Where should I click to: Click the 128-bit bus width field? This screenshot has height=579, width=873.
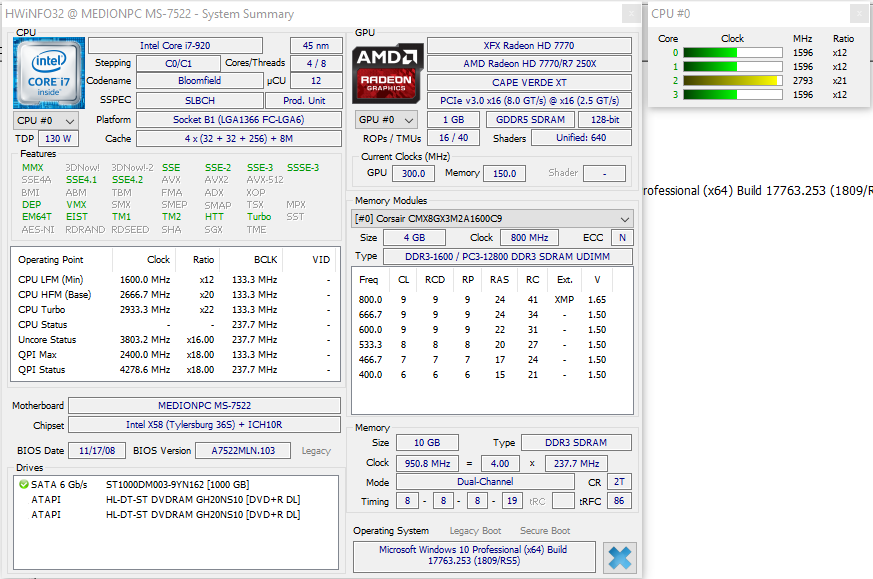605,120
